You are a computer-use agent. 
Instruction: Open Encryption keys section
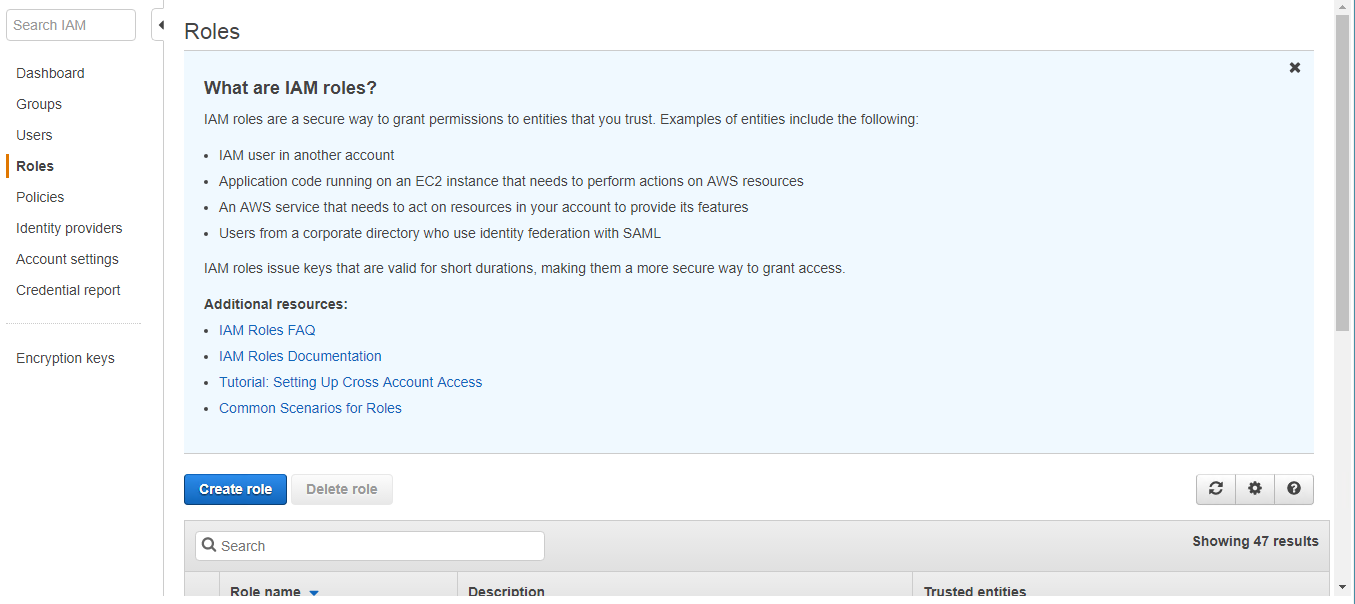point(65,358)
